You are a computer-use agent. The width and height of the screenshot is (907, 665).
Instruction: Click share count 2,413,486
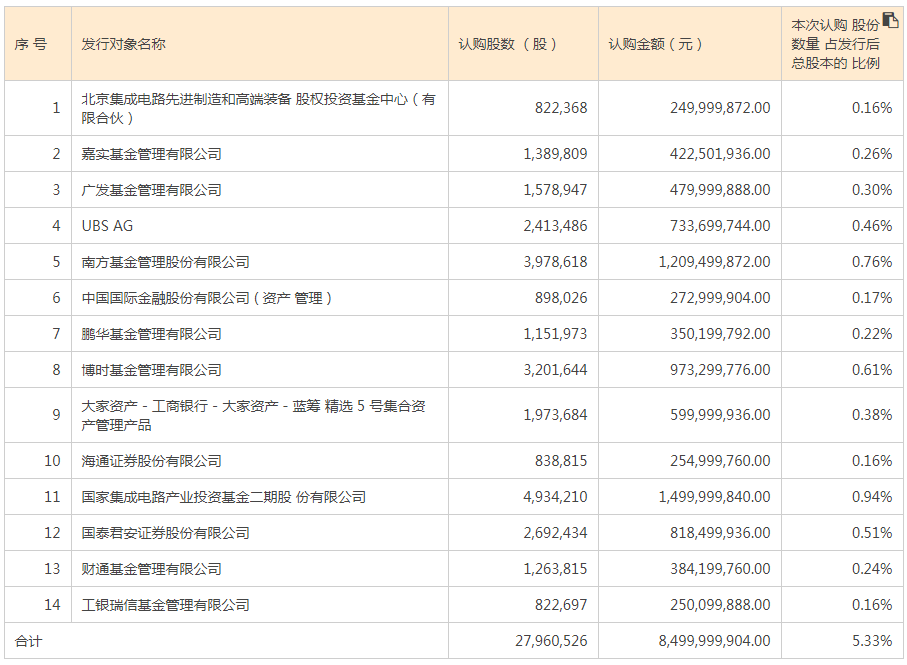[555, 226]
